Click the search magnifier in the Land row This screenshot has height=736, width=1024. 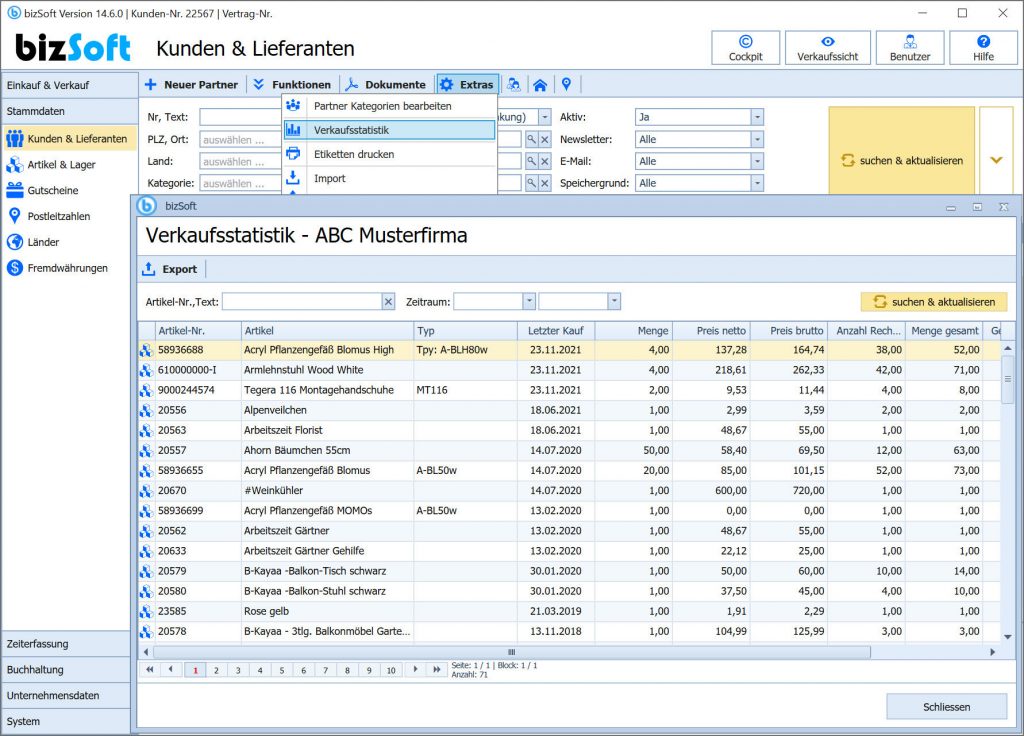click(532, 161)
